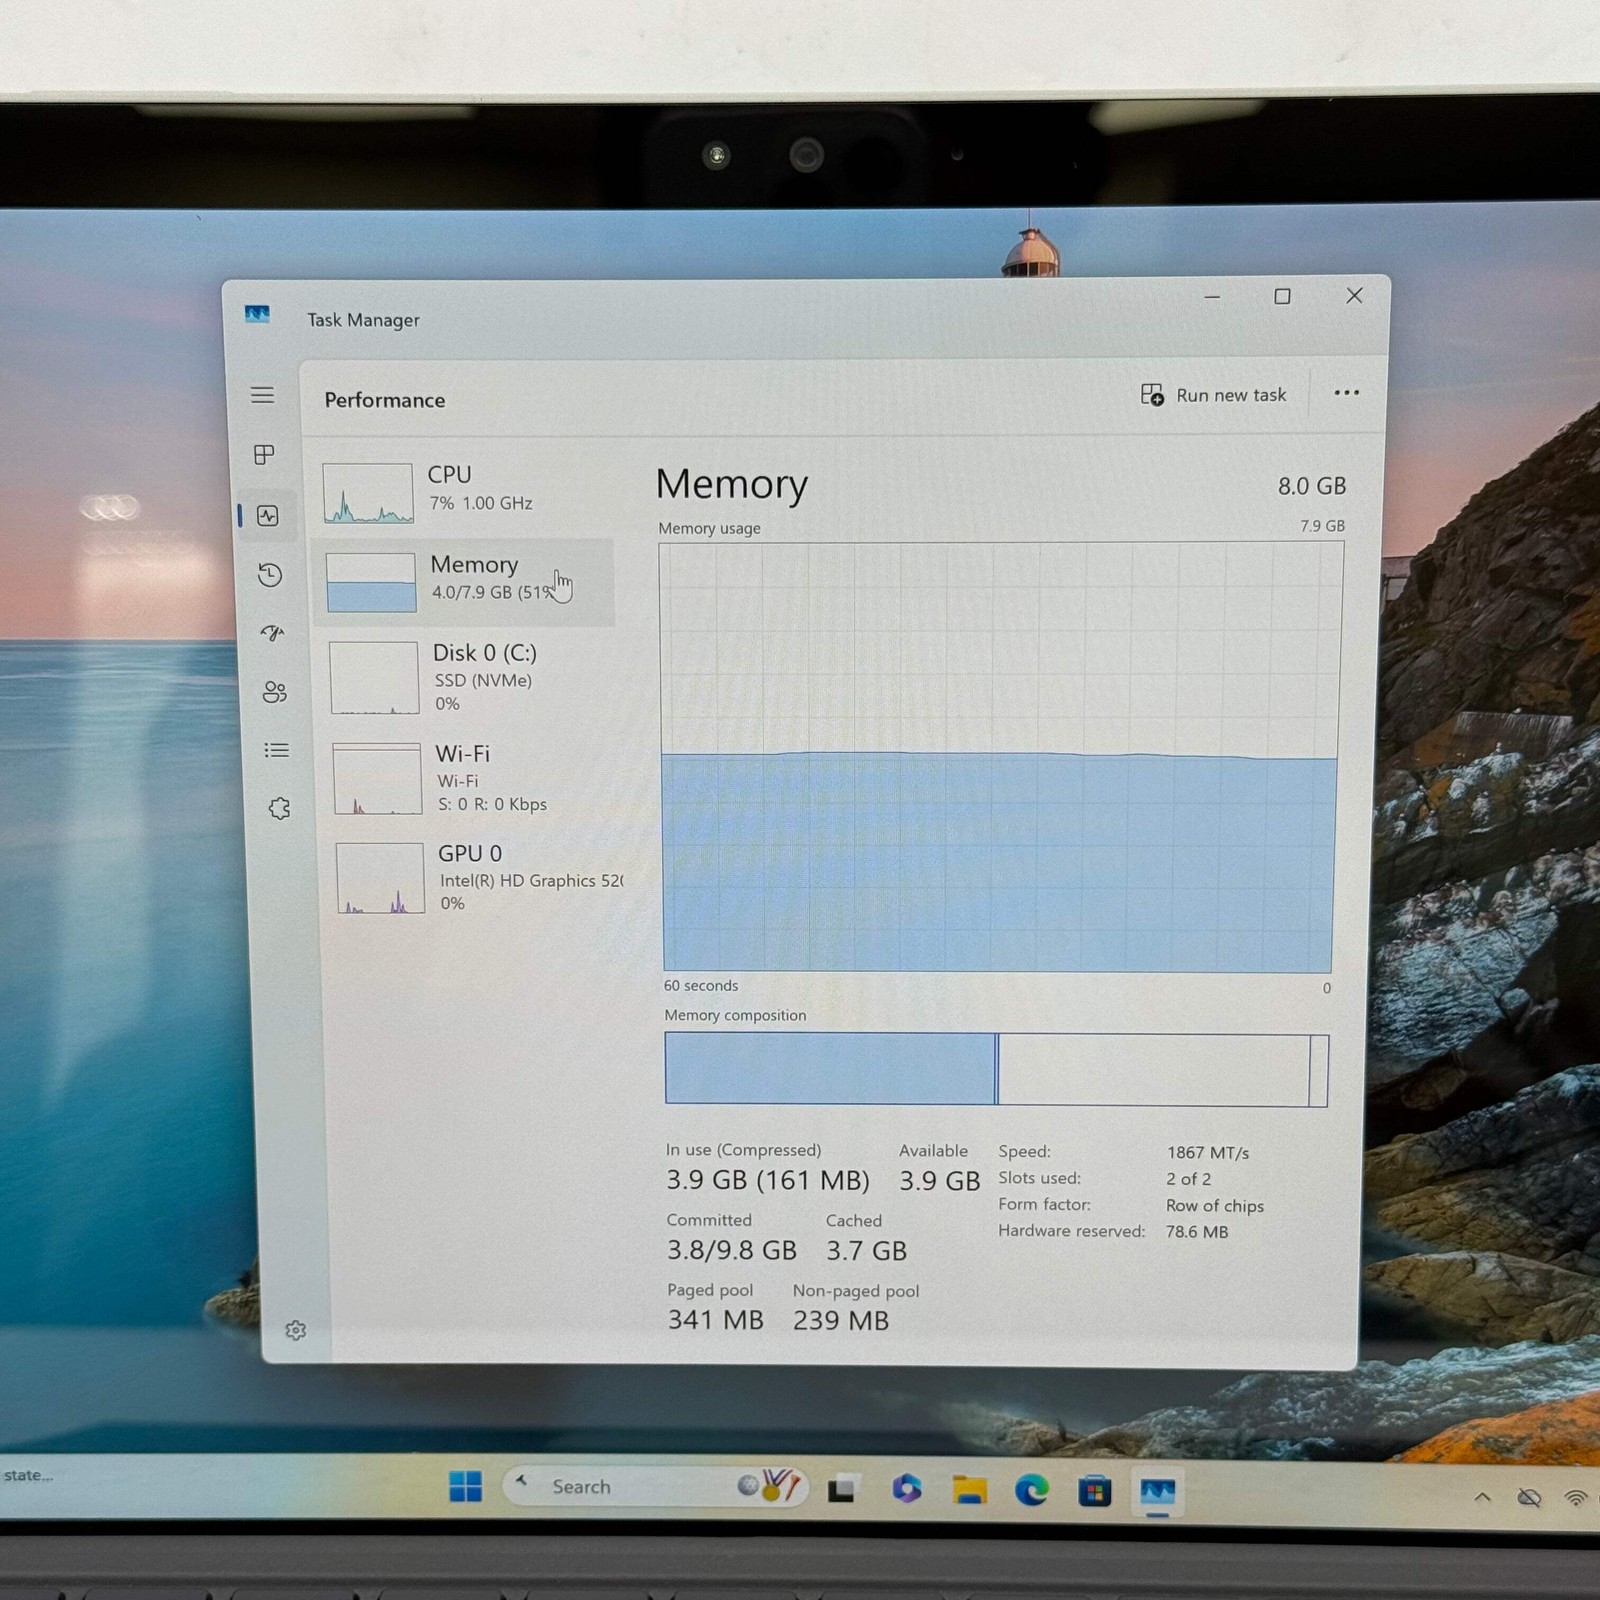Viewport: 1600px width, 1600px height.
Task: Open Microsoft Store from the taskbar
Action: (x=1095, y=1492)
